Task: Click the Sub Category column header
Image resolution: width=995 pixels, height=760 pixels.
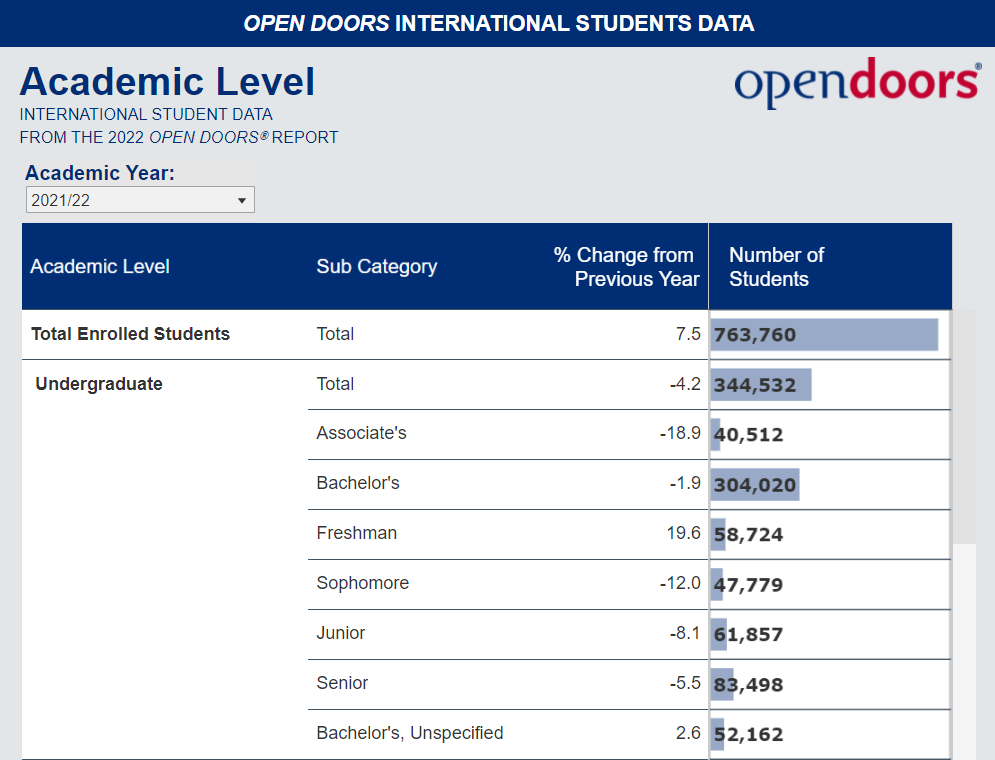Action: [377, 267]
